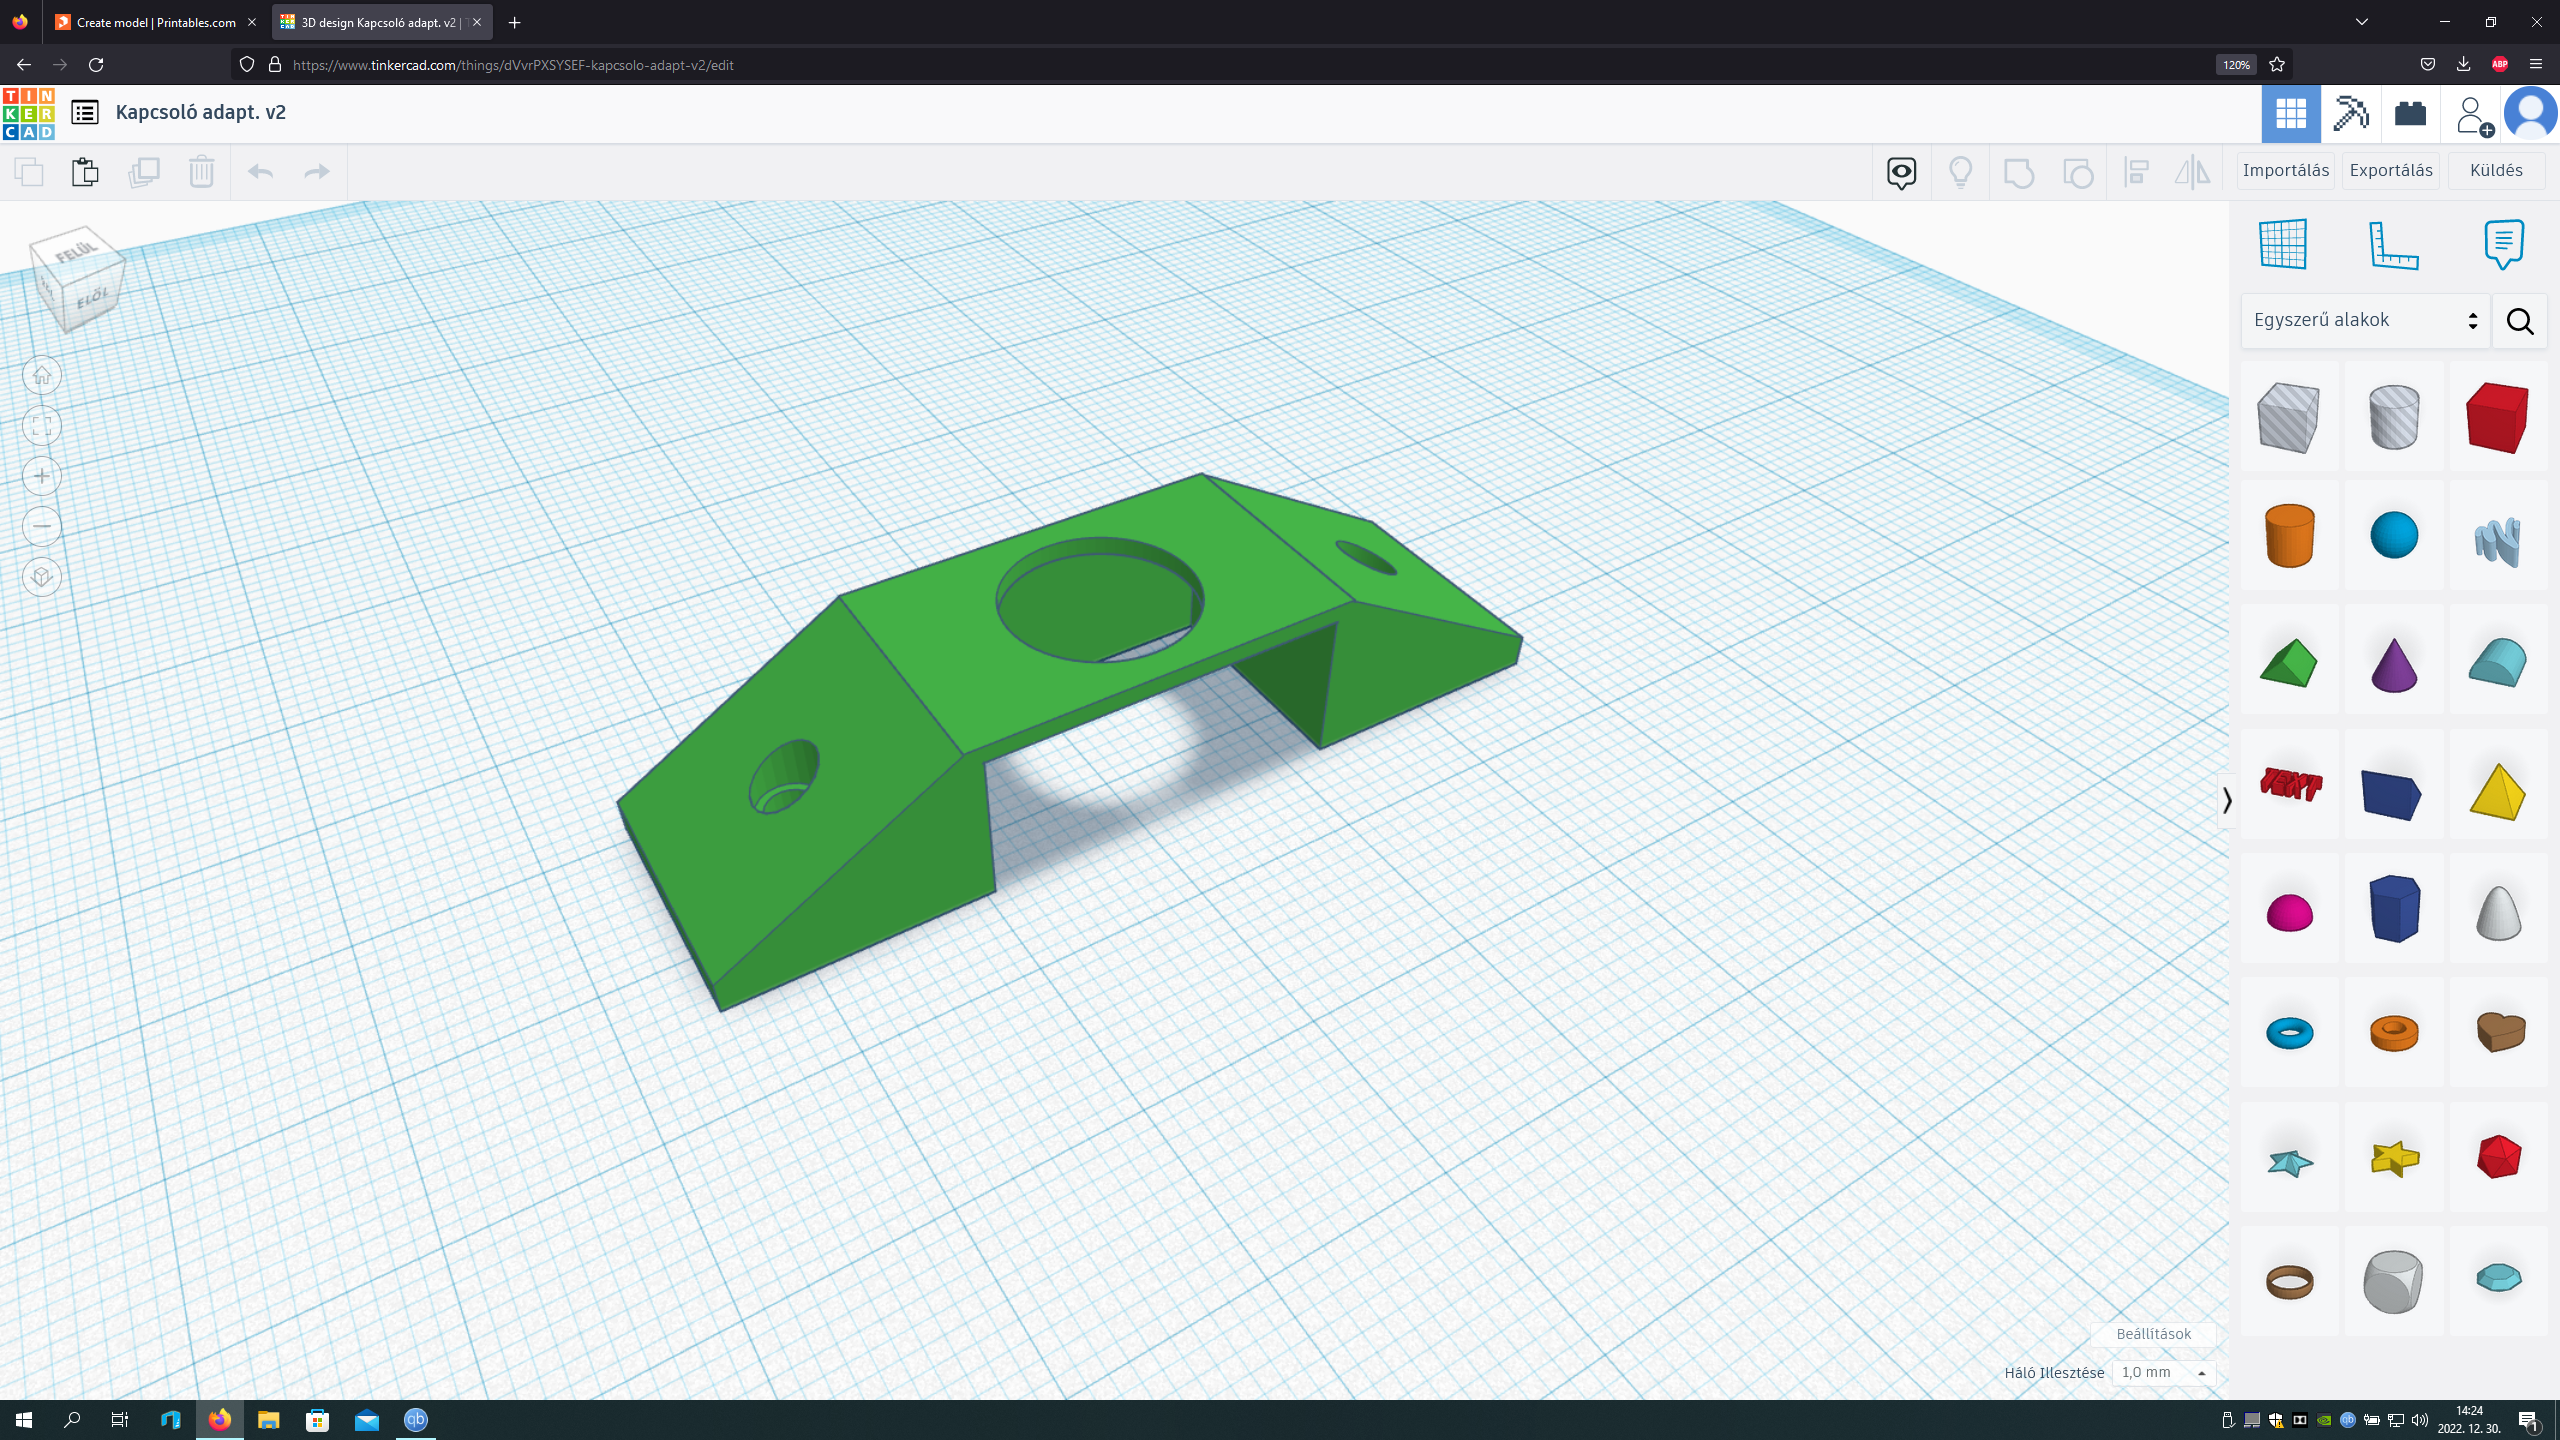Open the designs list icon

pyautogui.click(x=85, y=112)
